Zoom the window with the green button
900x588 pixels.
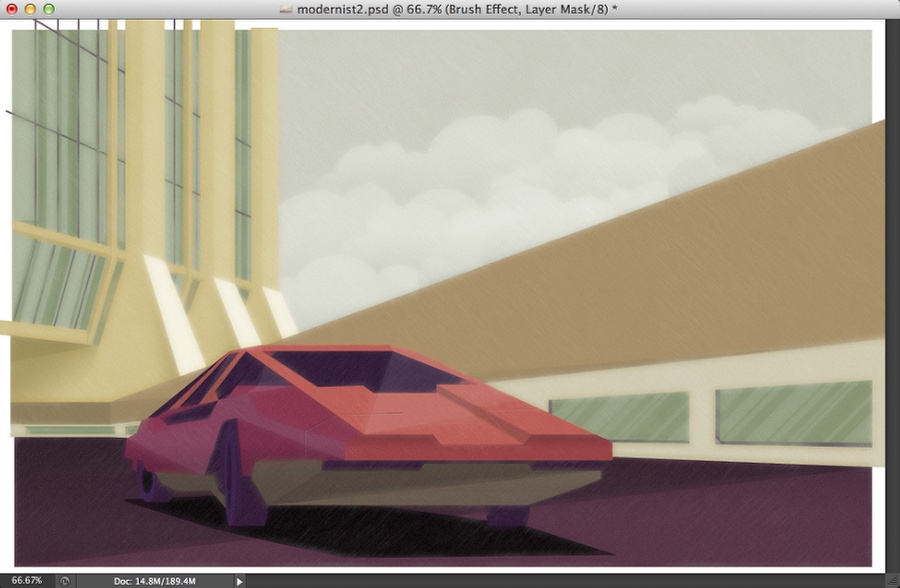(x=49, y=9)
